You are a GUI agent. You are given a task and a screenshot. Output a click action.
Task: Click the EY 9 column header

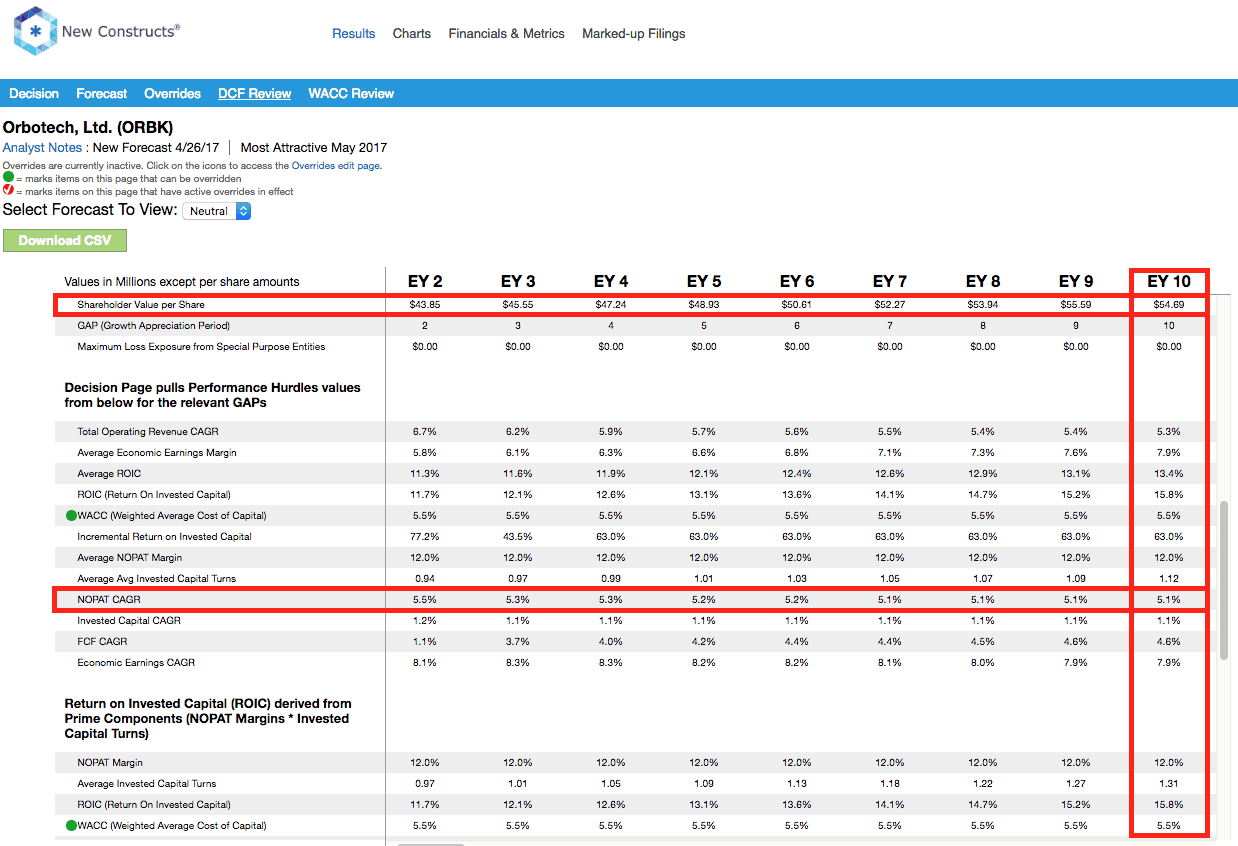(x=1076, y=281)
